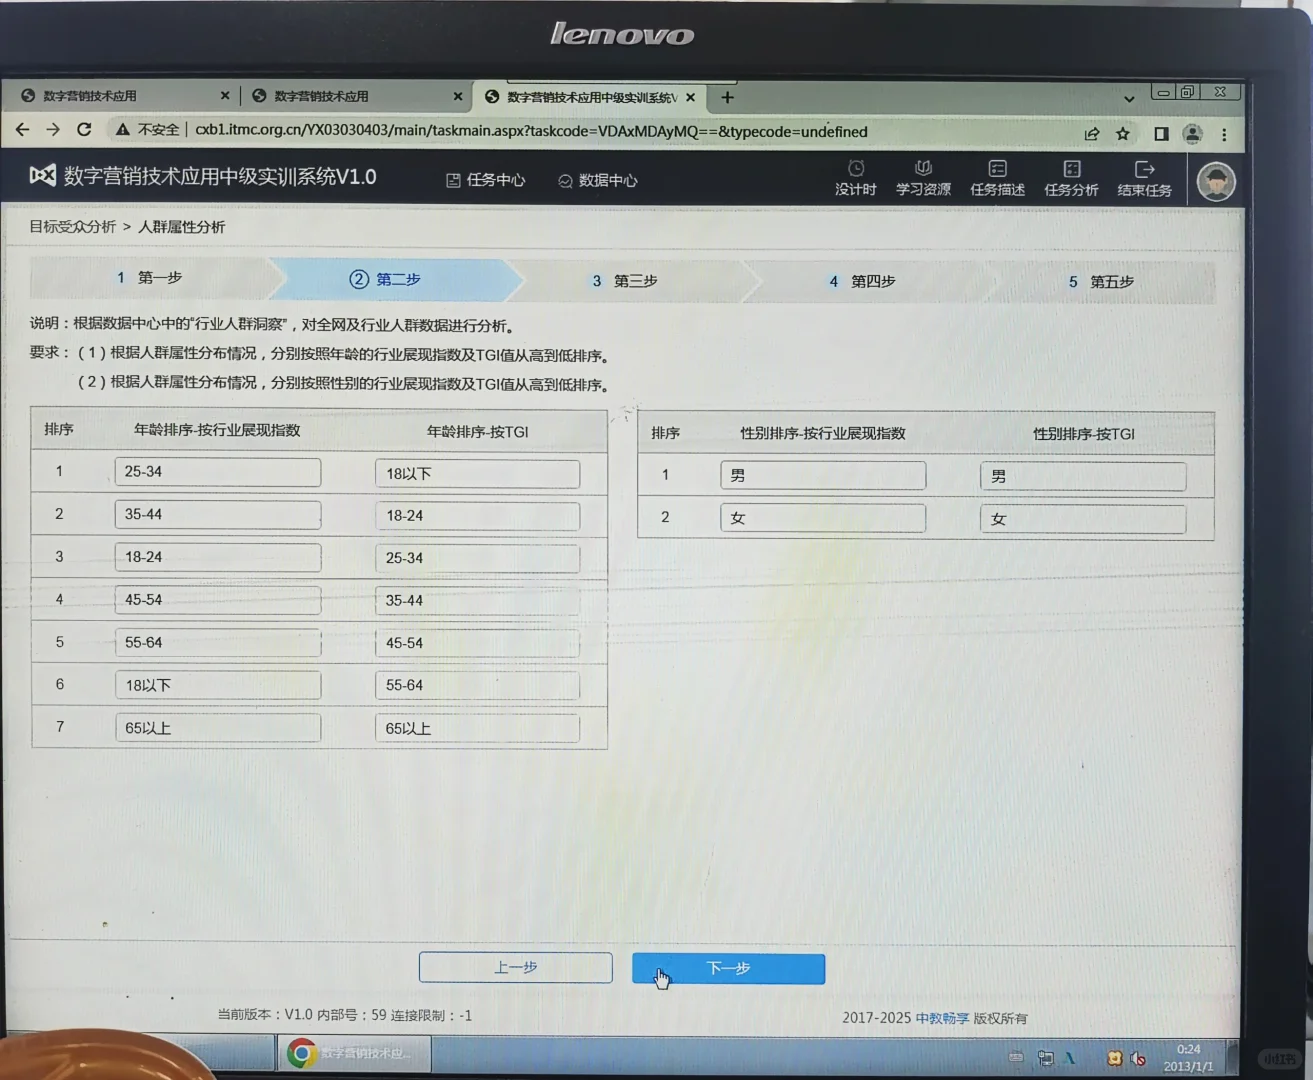Click the Chrome taskbar button
Viewport: 1313px width, 1080px height.
[354, 1053]
